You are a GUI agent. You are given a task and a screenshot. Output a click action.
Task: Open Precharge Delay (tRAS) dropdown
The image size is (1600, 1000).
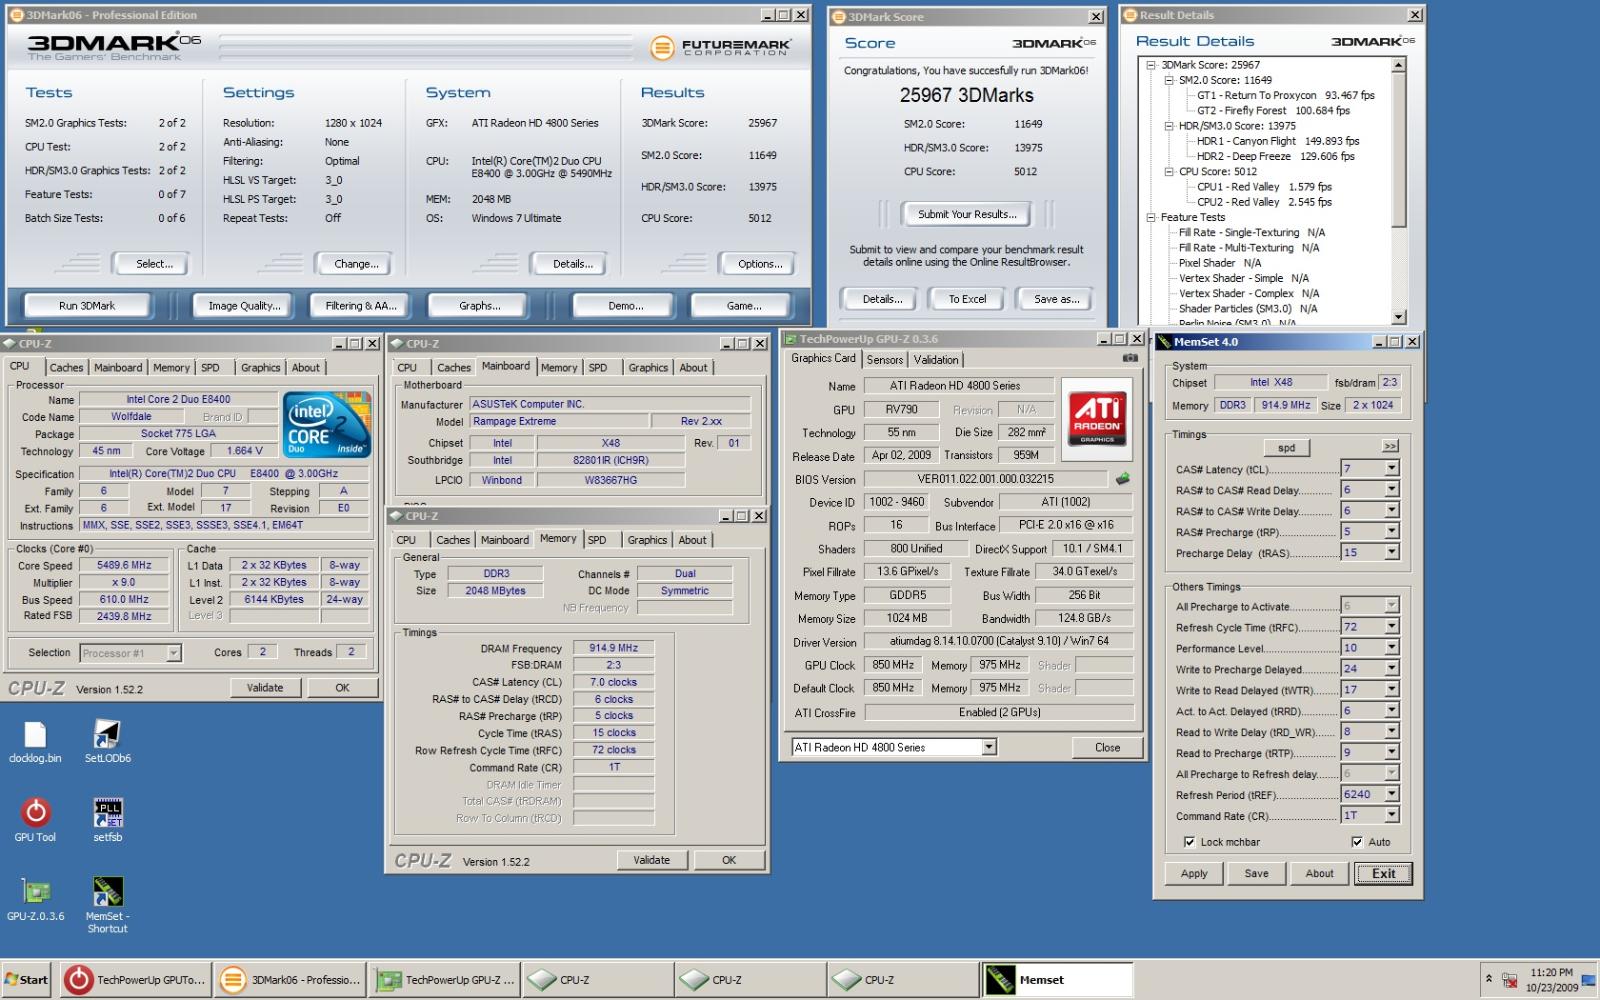pos(1391,552)
